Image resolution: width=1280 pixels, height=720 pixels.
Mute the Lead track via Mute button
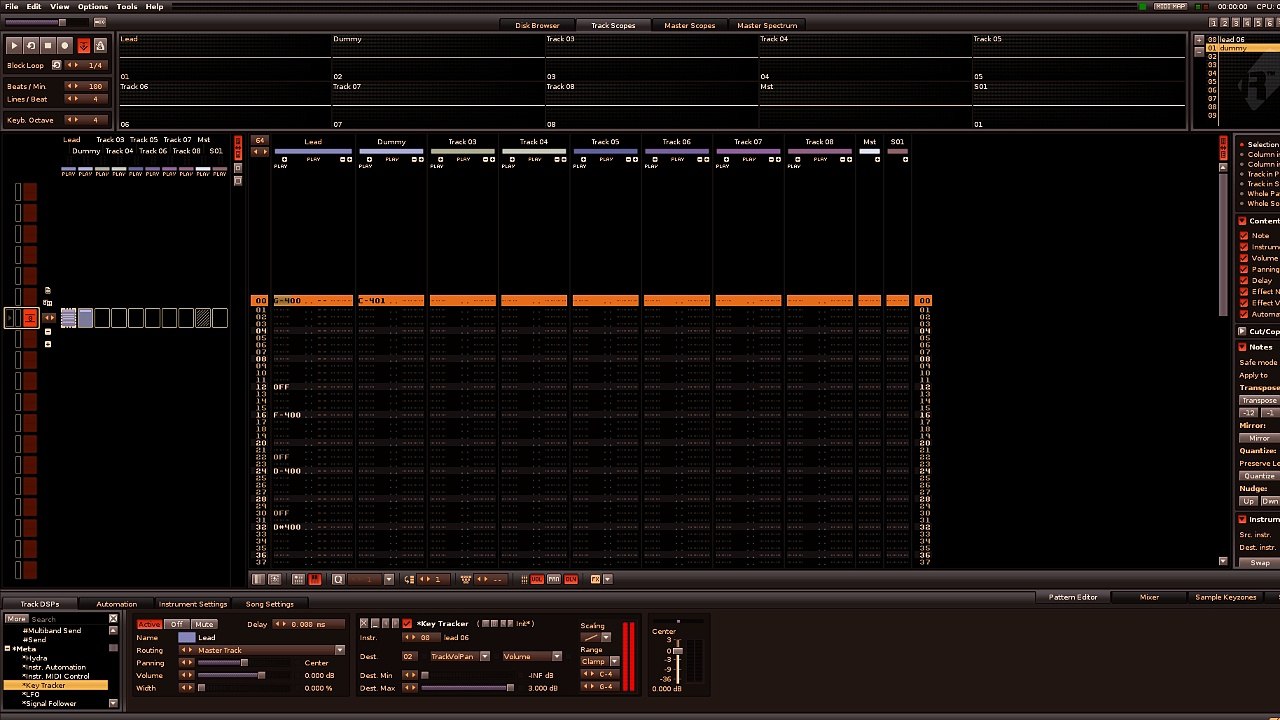pos(204,624)
